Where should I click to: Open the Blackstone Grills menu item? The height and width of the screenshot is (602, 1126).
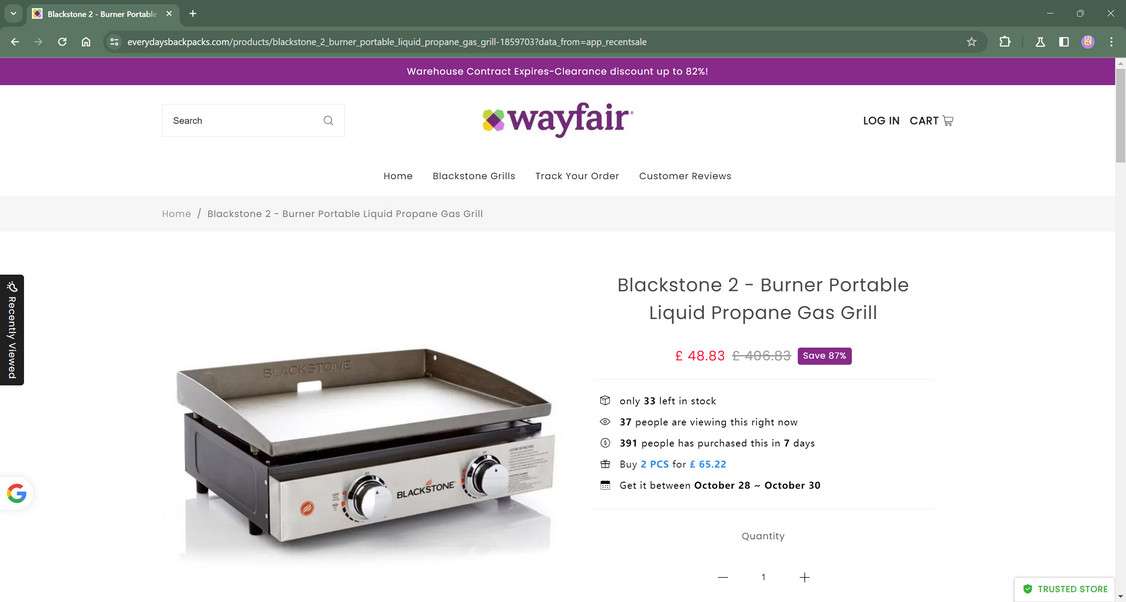pyautogui.click(x=474, y=176)
